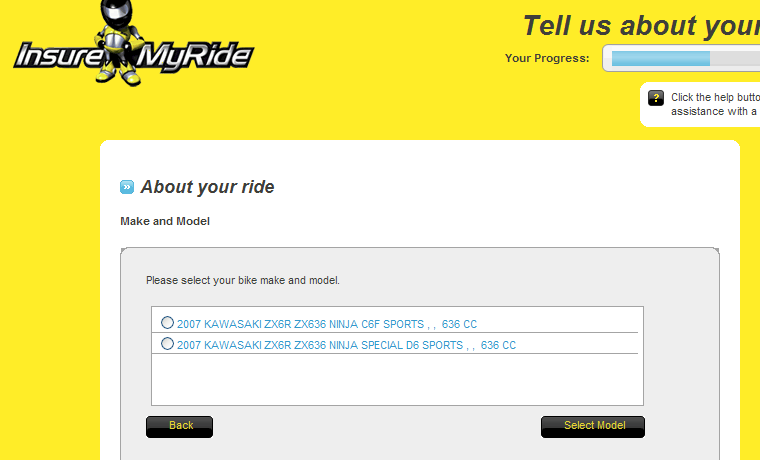Viewport: 760px width, 460px height.
Task: Click the '636 CC' text on the C6F row
Action: 459,324
